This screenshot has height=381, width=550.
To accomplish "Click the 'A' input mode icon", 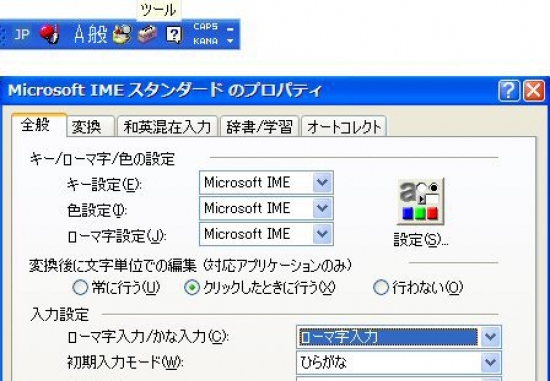I will tap(80, 34).
